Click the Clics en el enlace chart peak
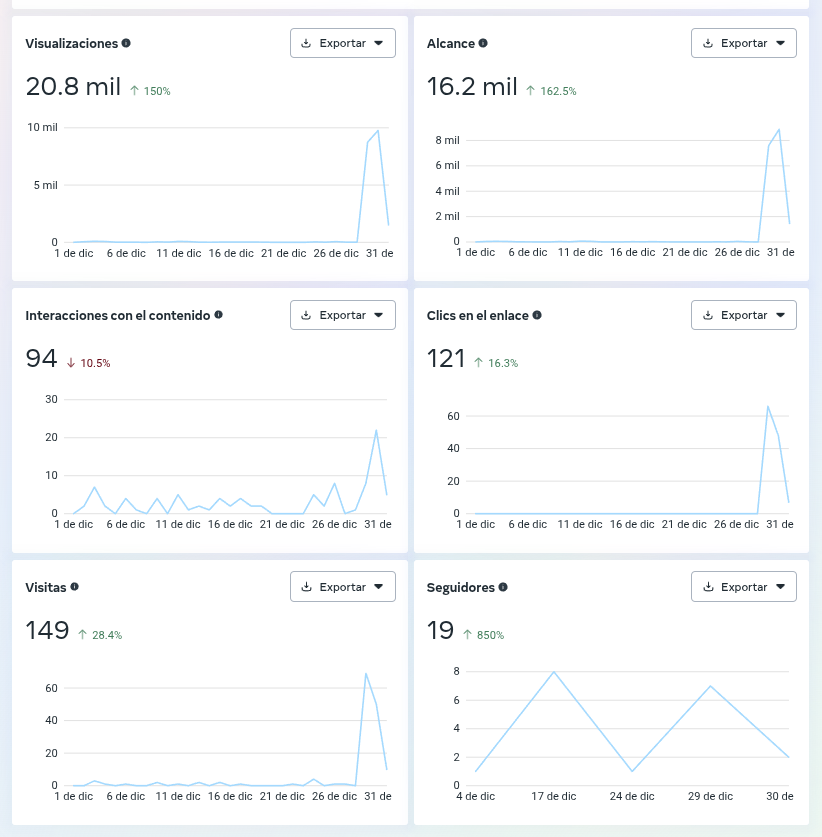822x837 pixels. pyautogui.click(x=768, y=407)
